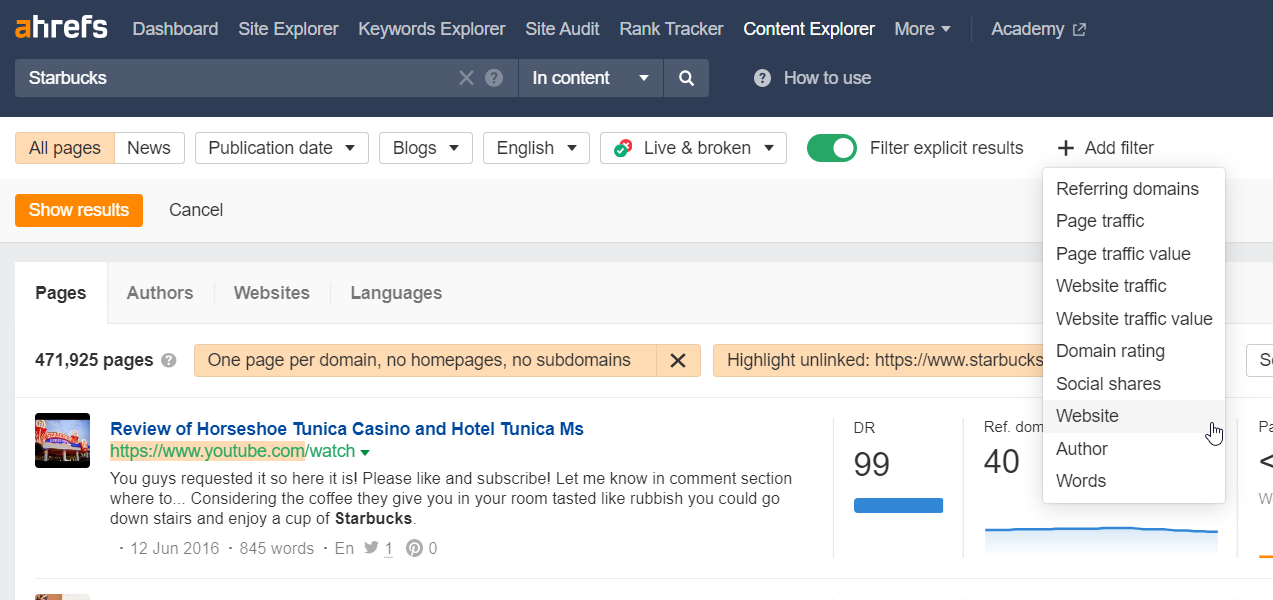The image size is (1273, 600).
Task: Open the Horseshoe Tunica video thumbnail
Action: click(62, 440)
